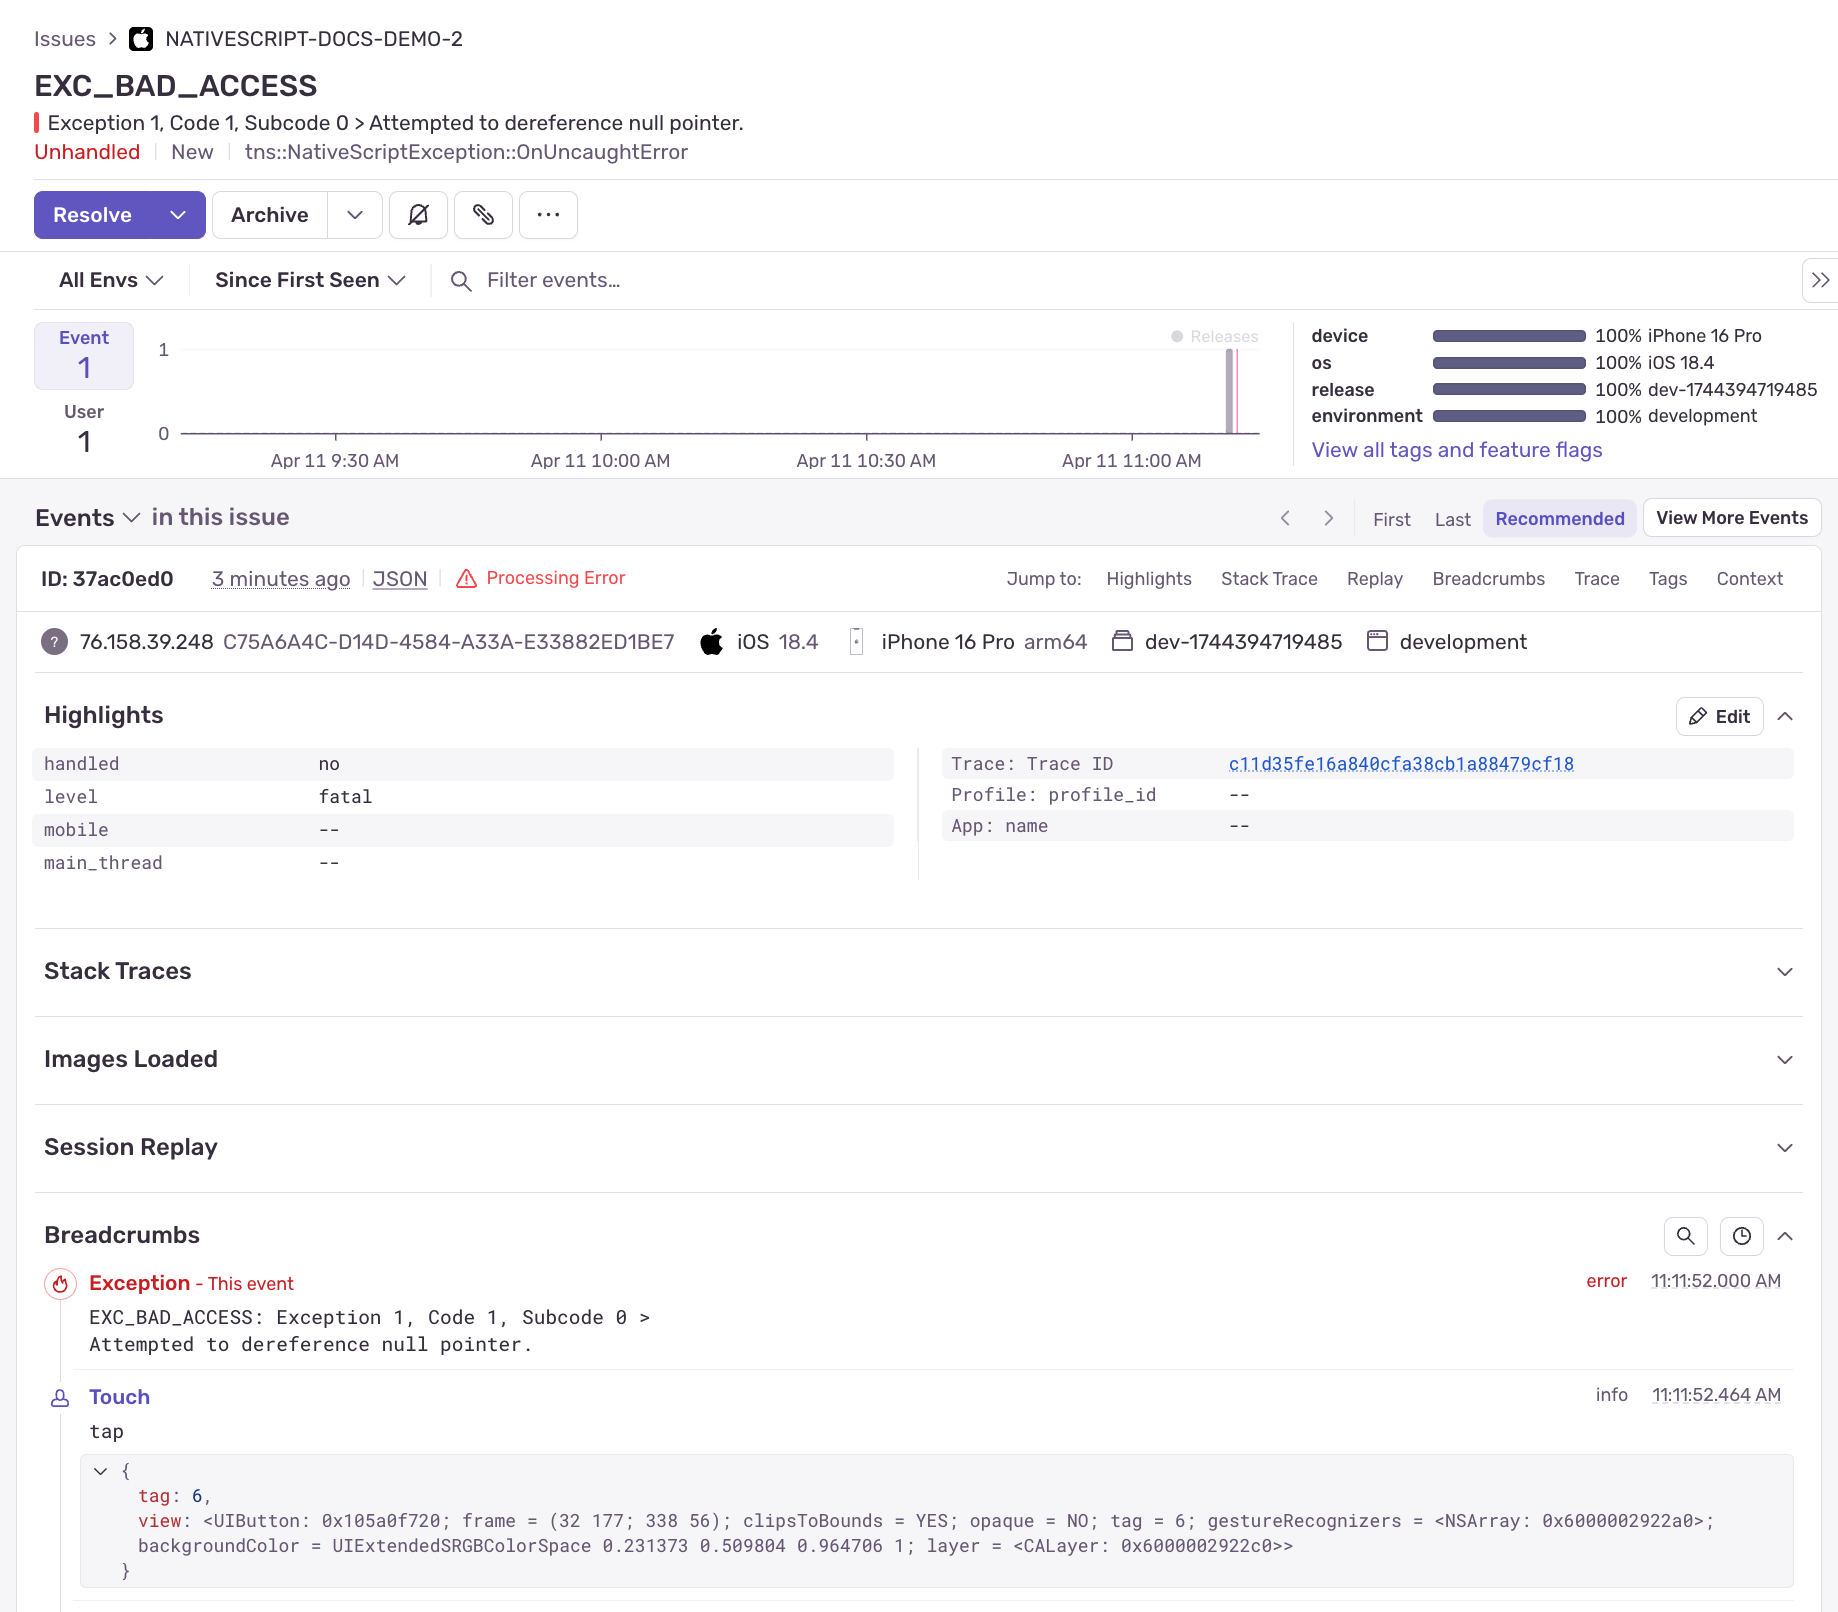Open the more-actions ellipsis menu
The width and height of the screenshot is (1838, 1612).
548,215
